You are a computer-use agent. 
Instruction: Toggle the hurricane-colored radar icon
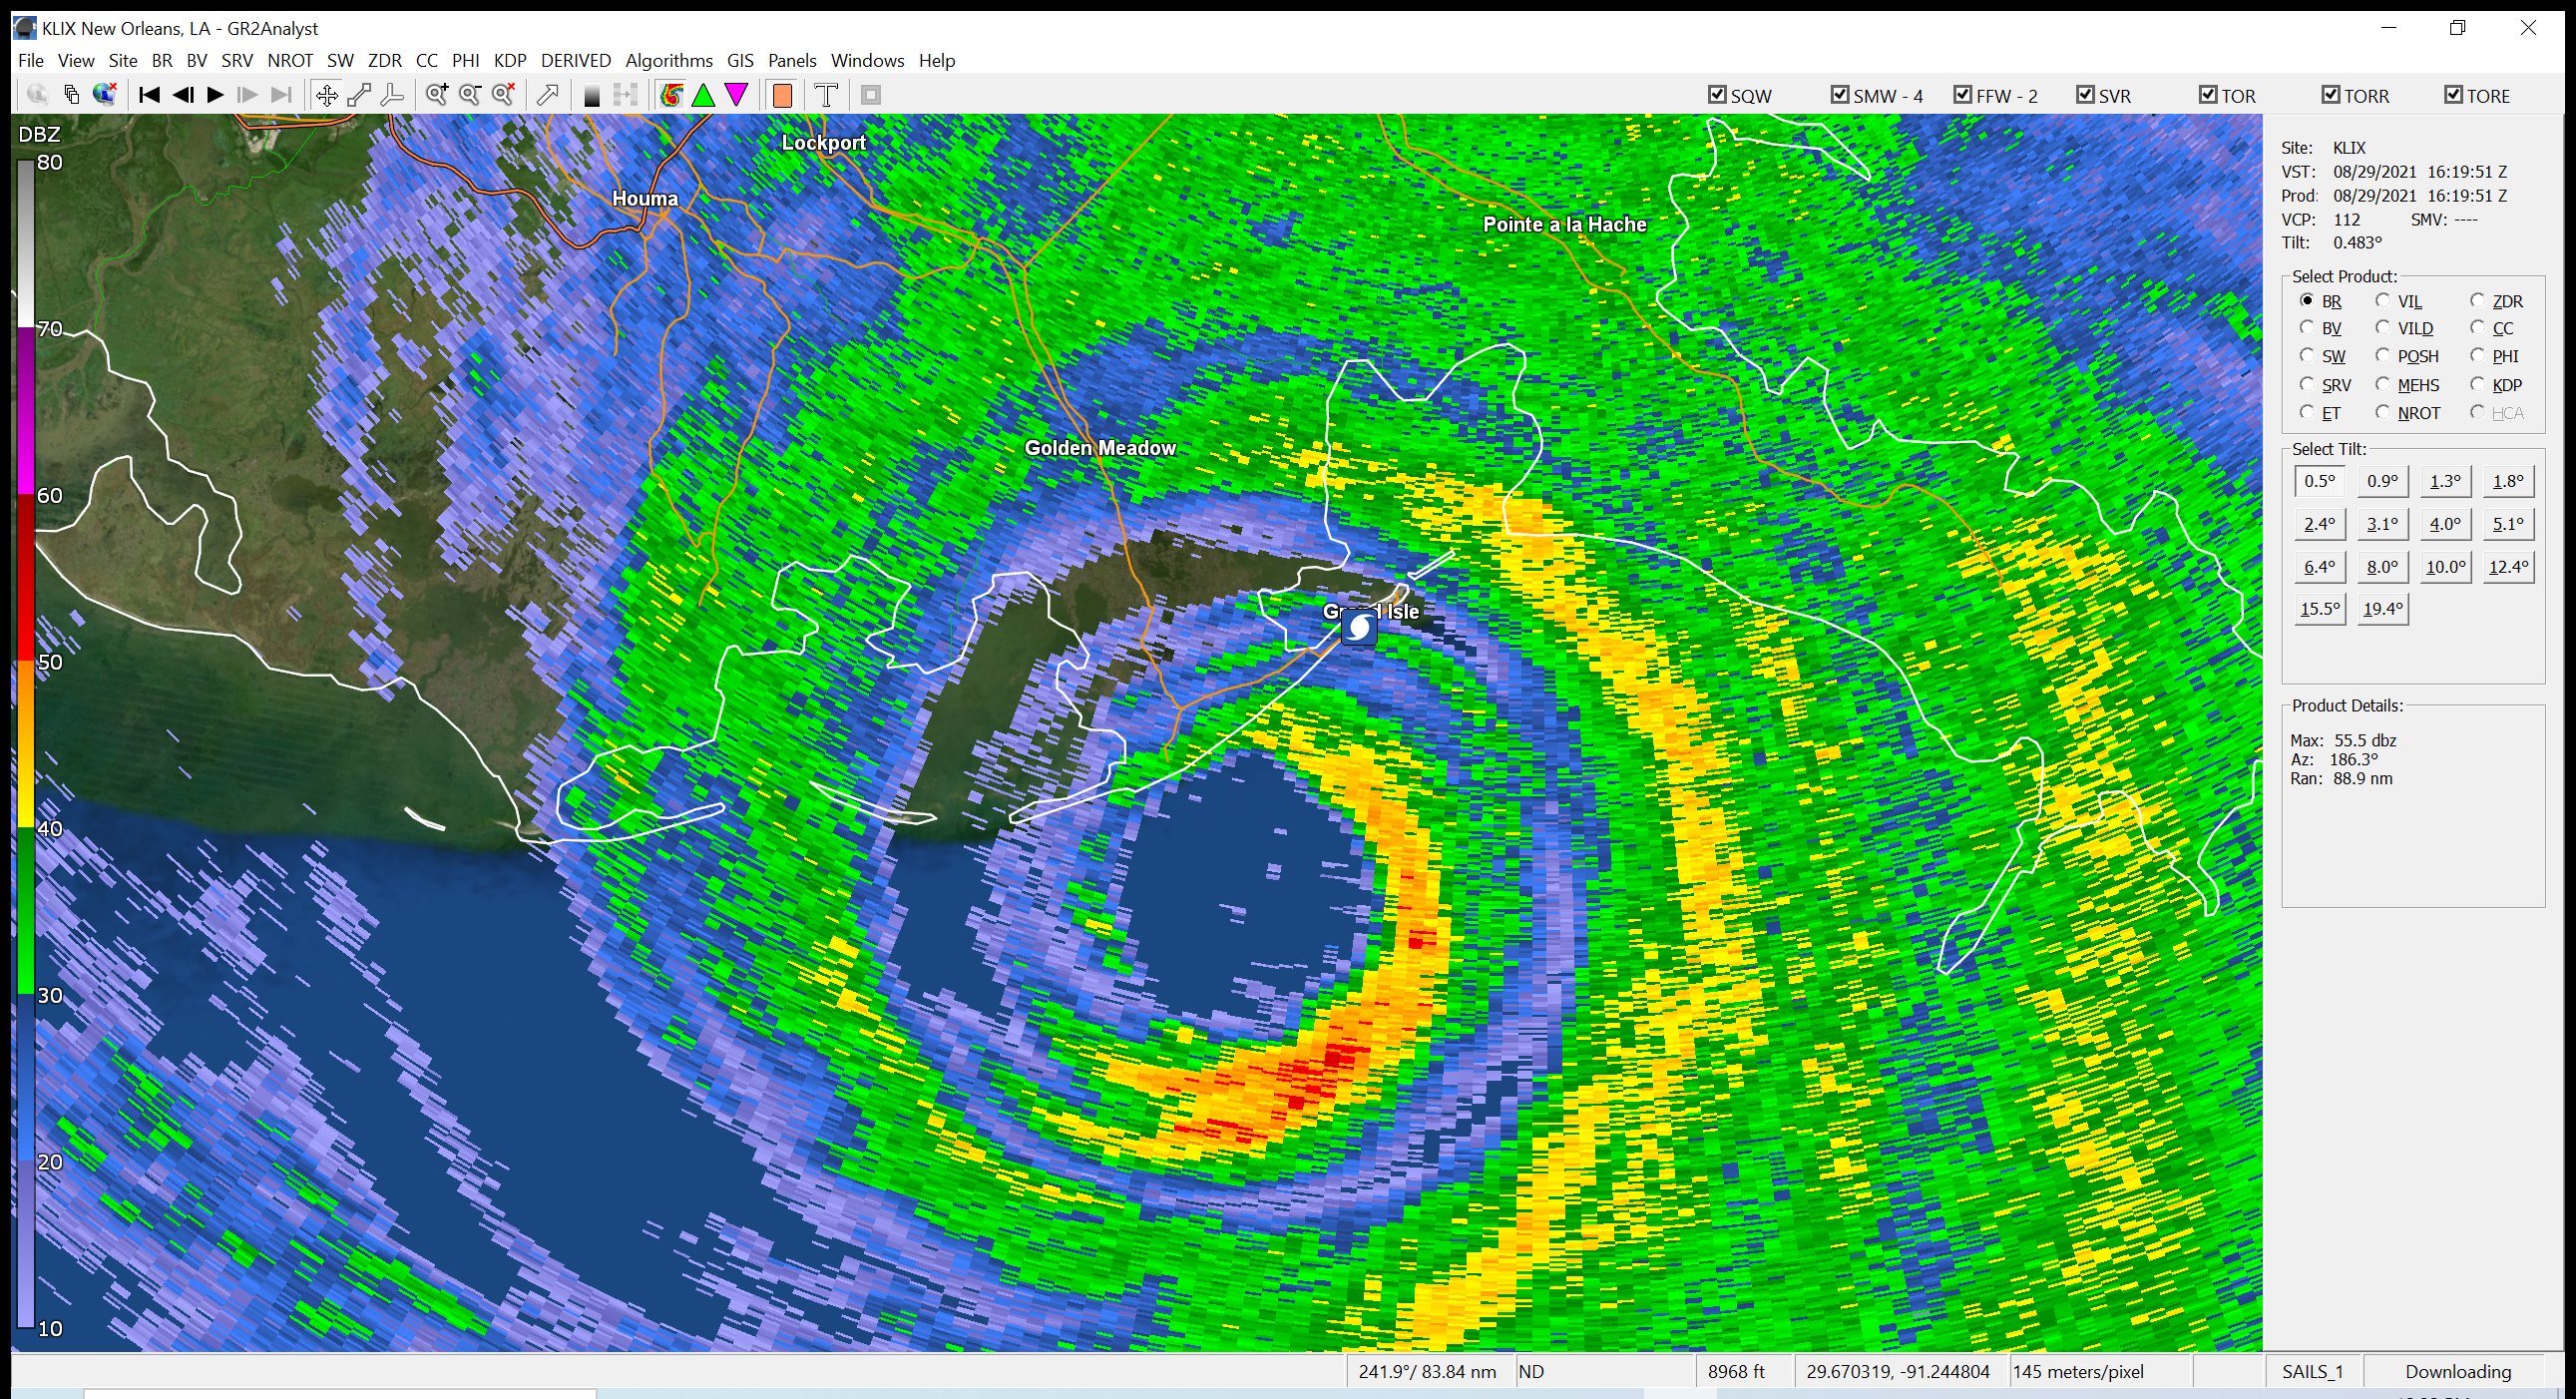click(671, 95)
